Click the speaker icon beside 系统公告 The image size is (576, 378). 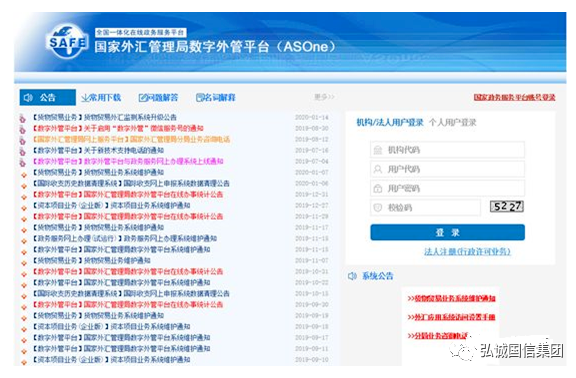click(x=352, y=276)
